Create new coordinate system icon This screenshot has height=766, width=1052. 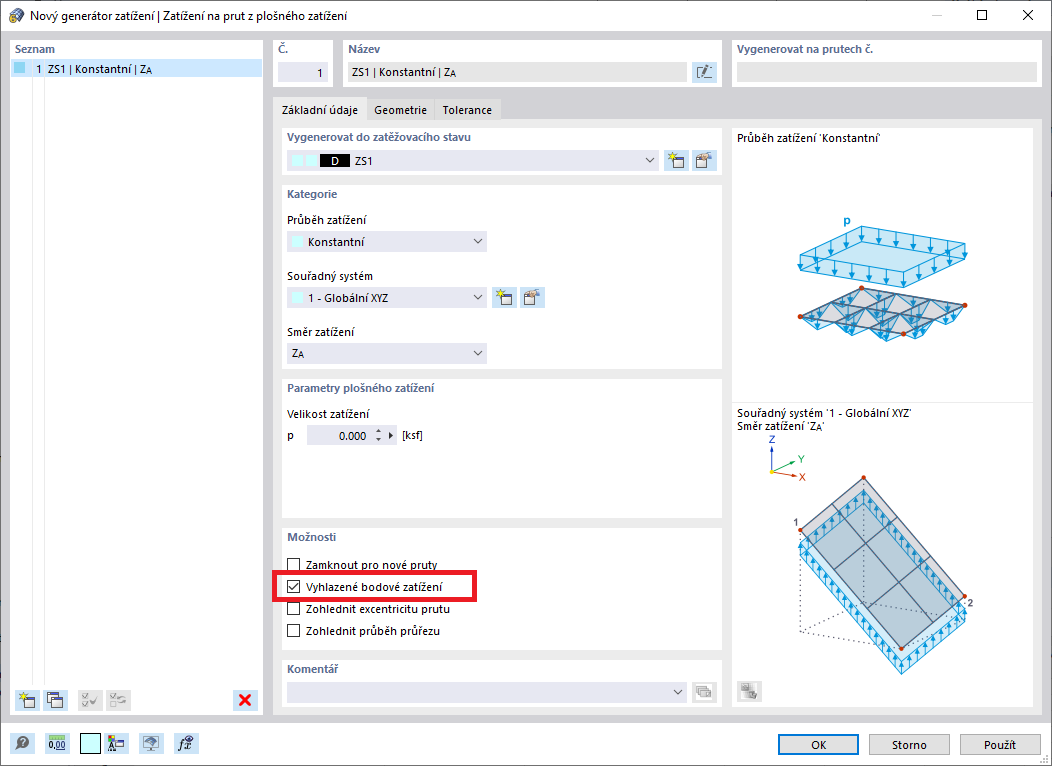(x=504, y=297)
